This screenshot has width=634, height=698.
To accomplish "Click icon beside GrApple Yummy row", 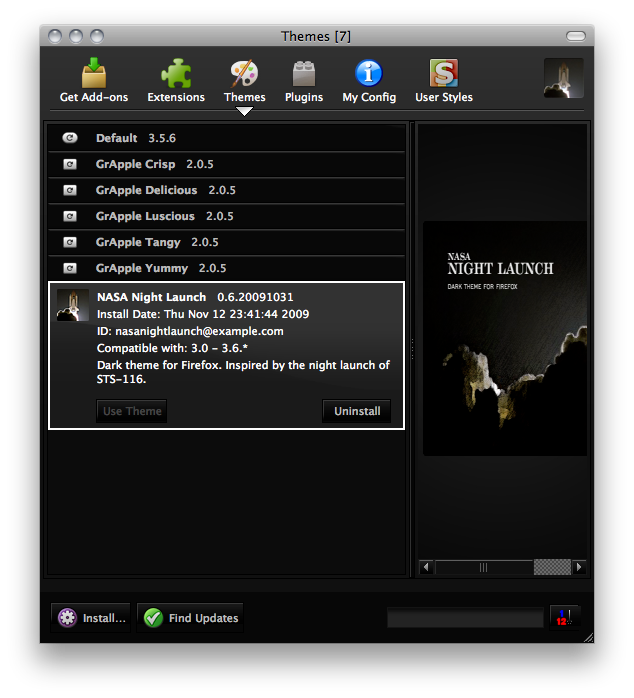I will [x=69, y=268].
